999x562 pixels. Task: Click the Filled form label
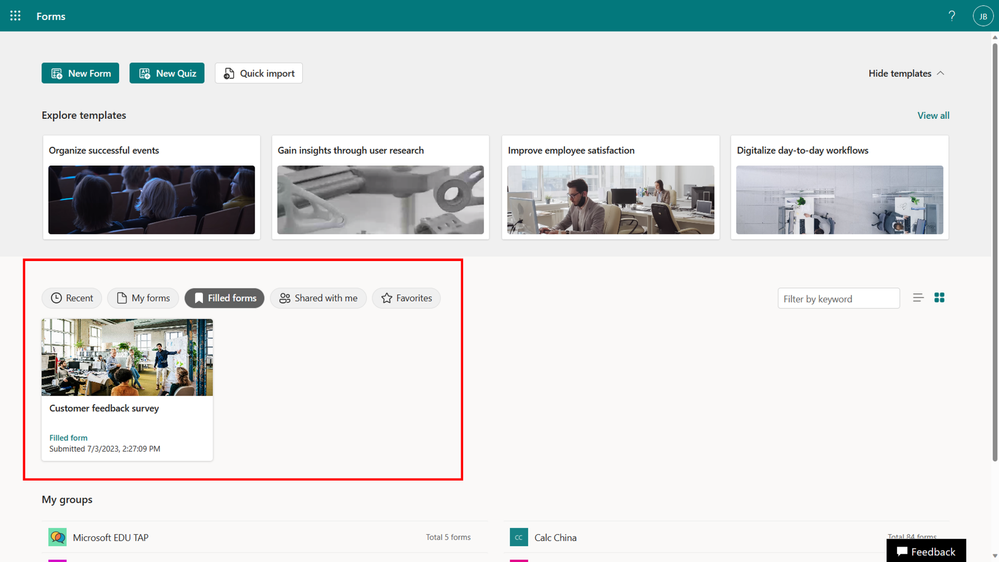68,438
